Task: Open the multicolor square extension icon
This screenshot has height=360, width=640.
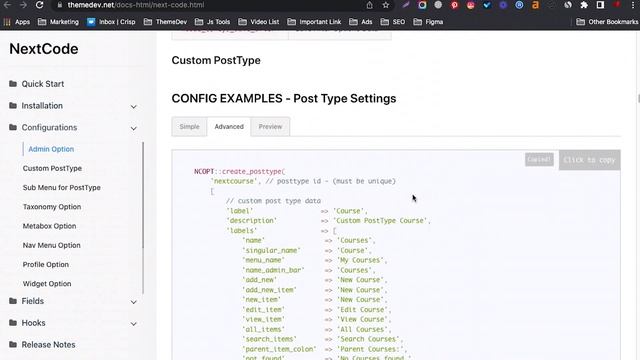Action: [x=422, y=5]
